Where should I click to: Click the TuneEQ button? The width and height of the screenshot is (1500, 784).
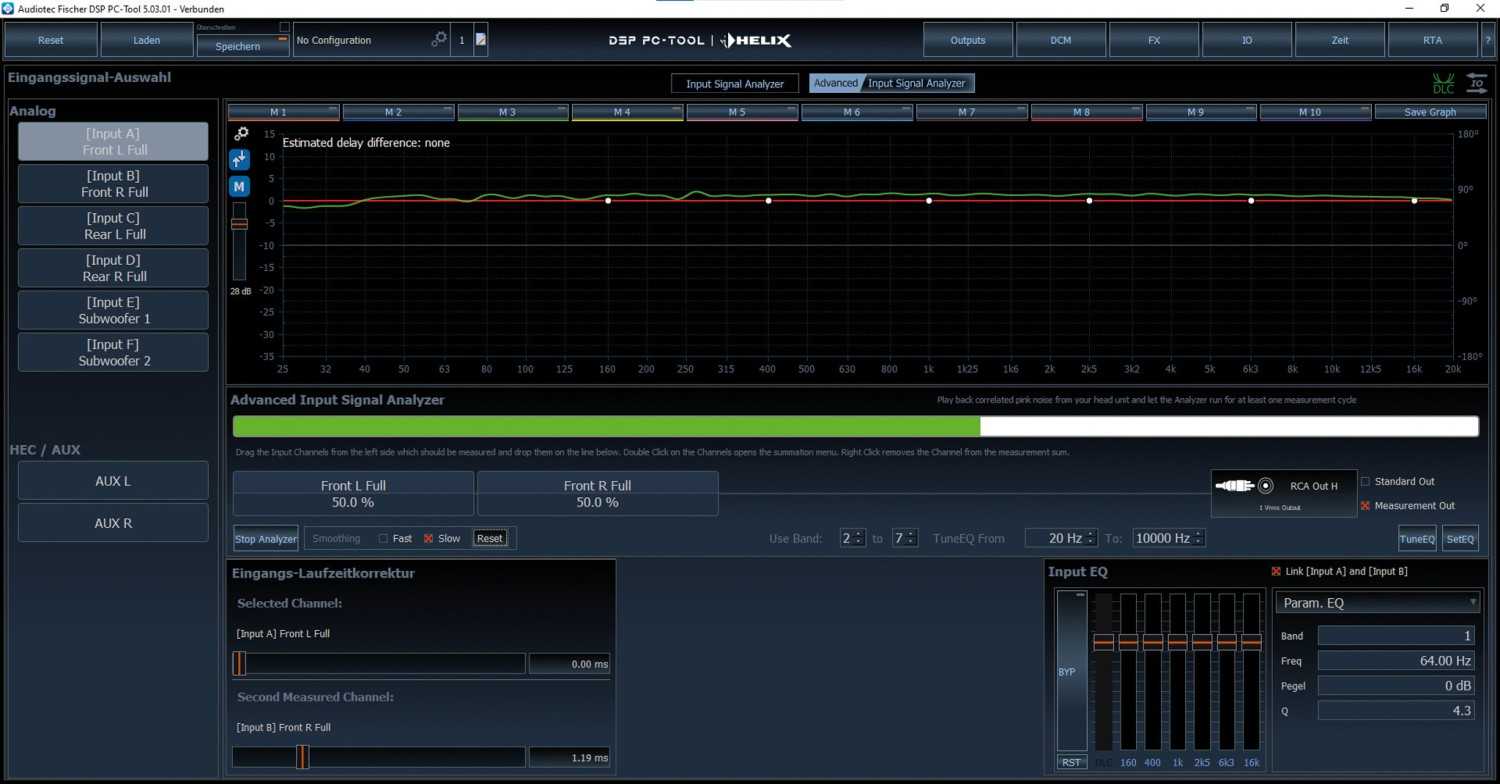tap(1417, 539)
